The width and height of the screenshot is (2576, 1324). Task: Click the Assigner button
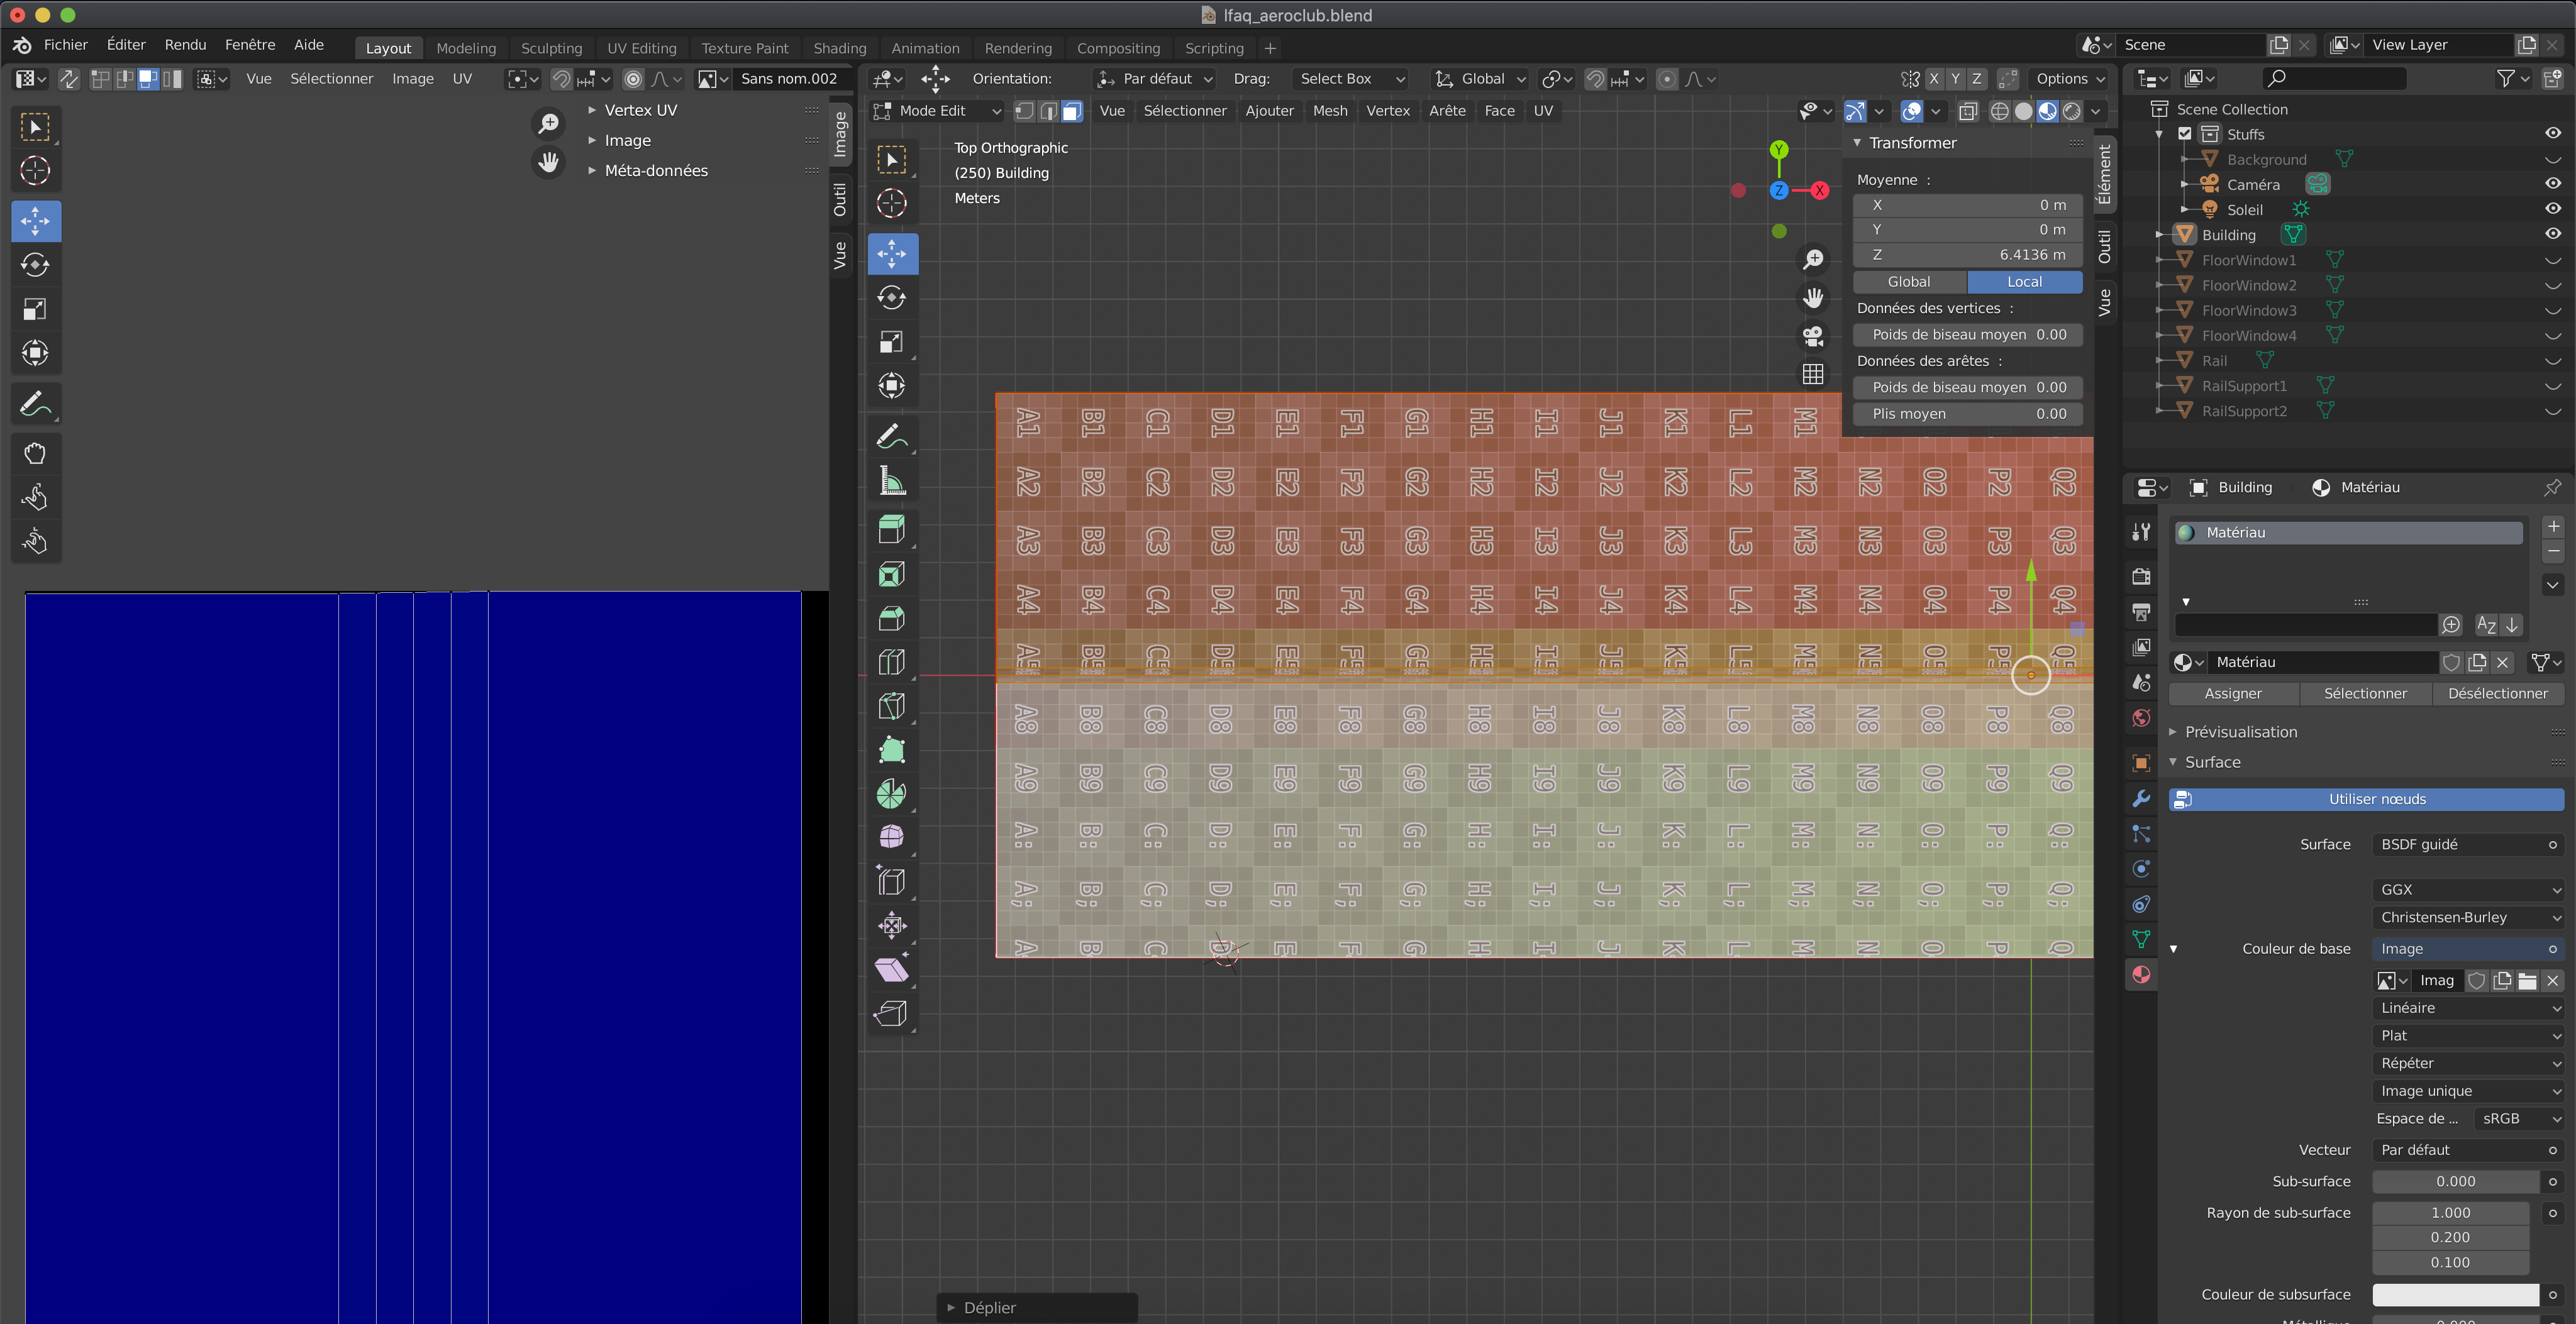coord(2233,693)
